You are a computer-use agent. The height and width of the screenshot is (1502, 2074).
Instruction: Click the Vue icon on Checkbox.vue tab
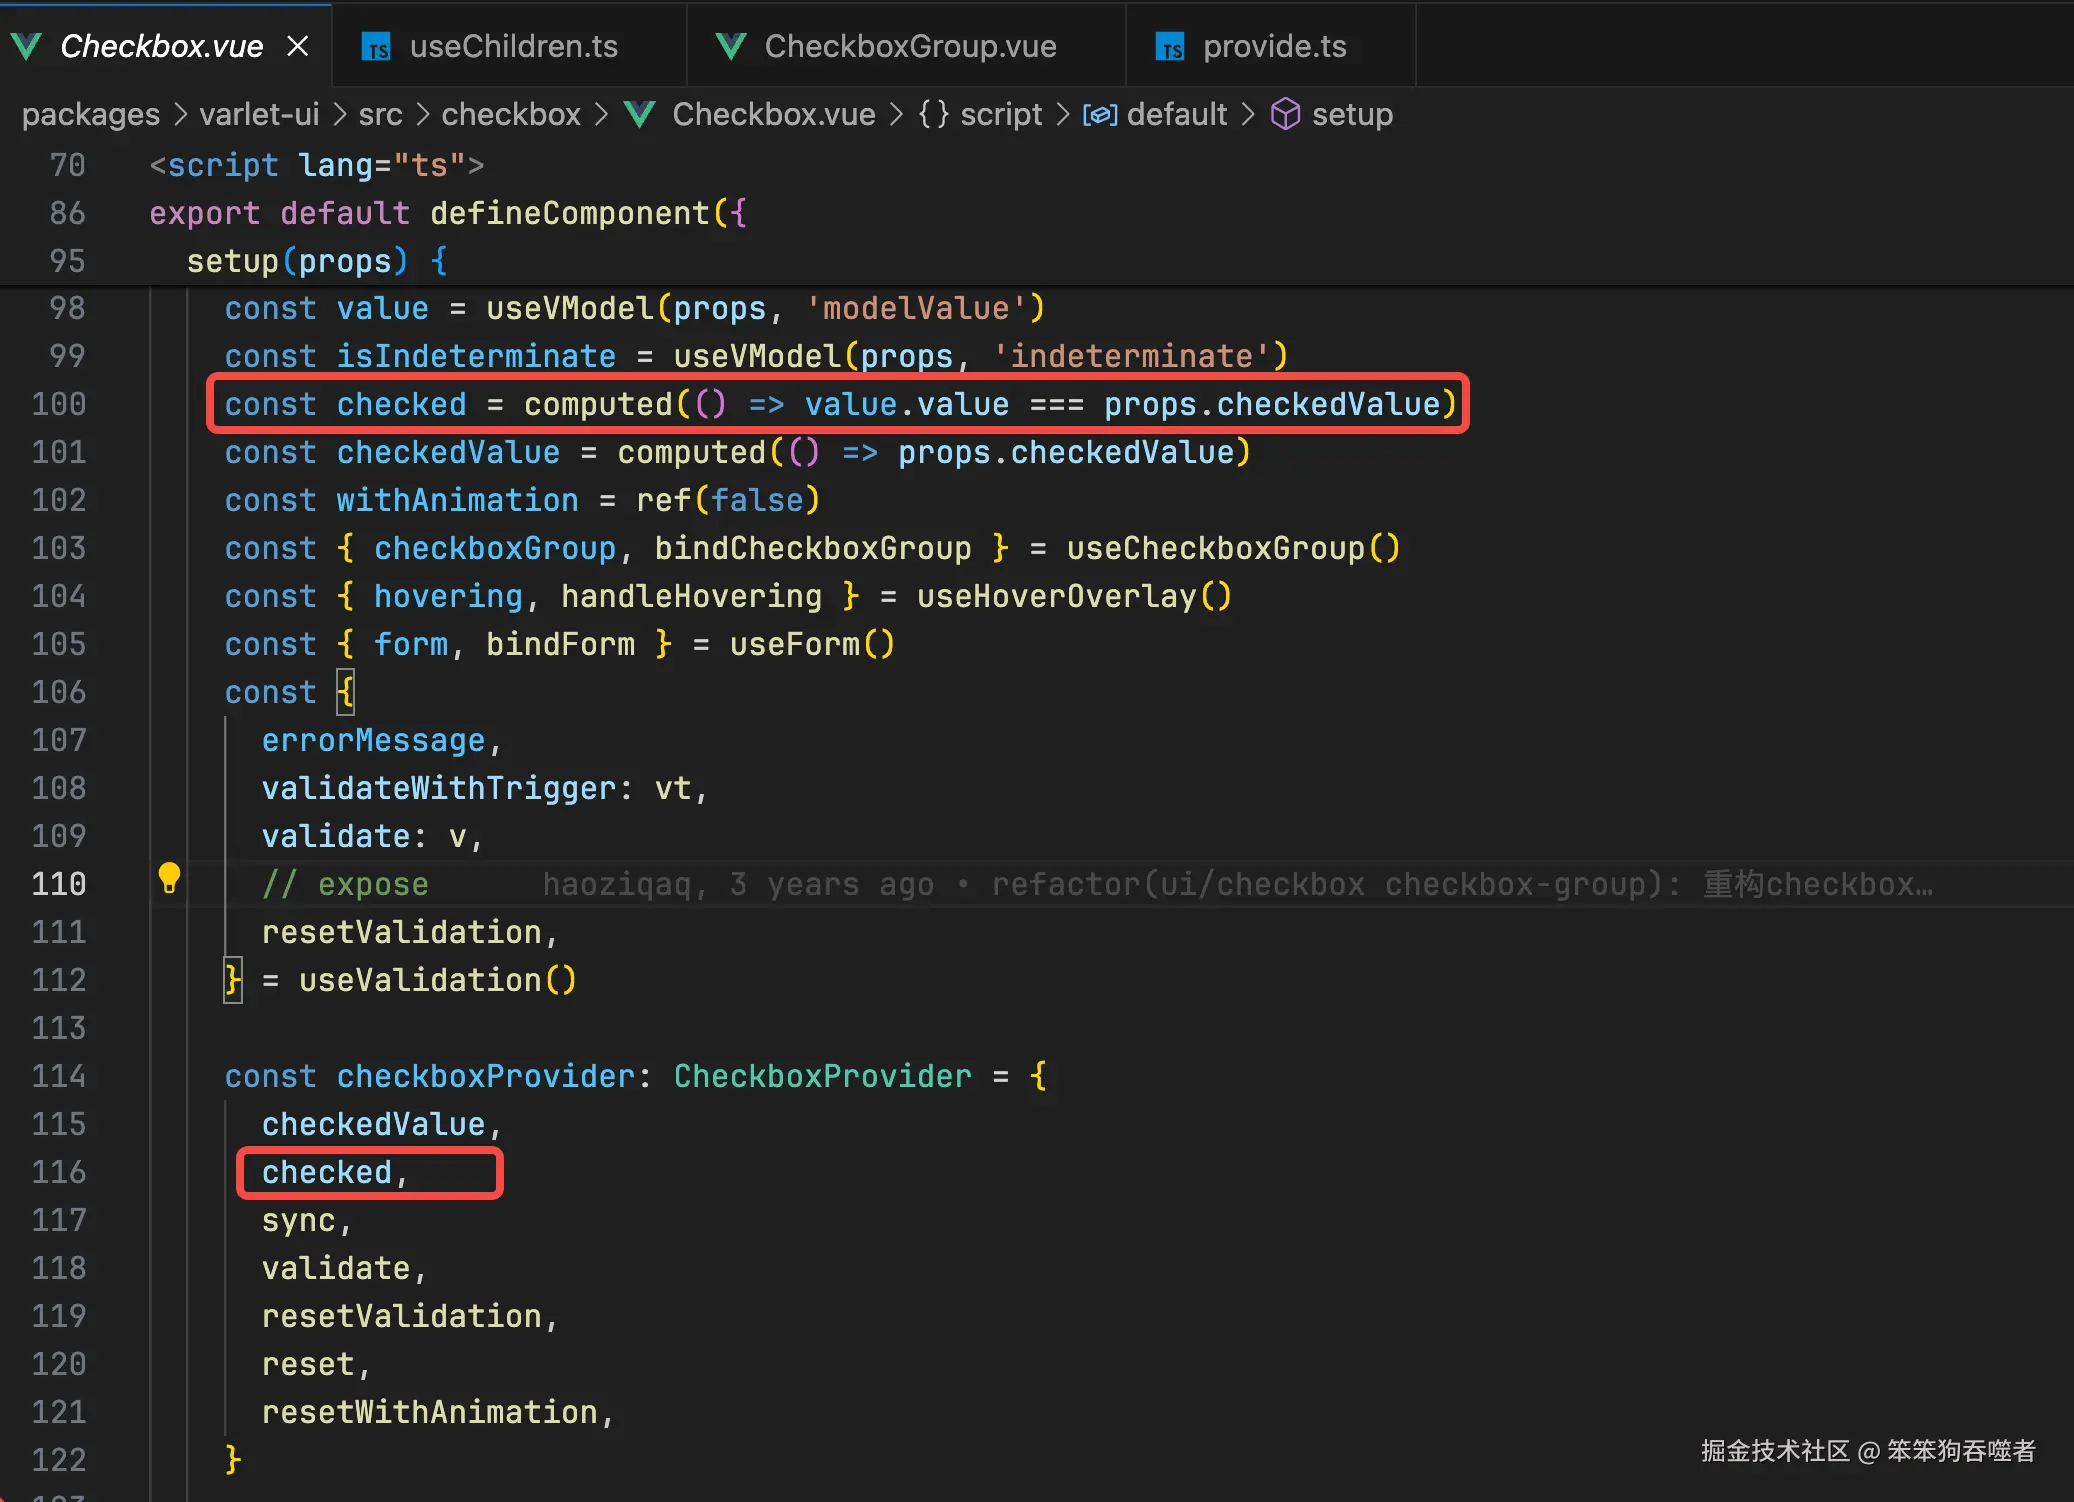click(27, 46)
